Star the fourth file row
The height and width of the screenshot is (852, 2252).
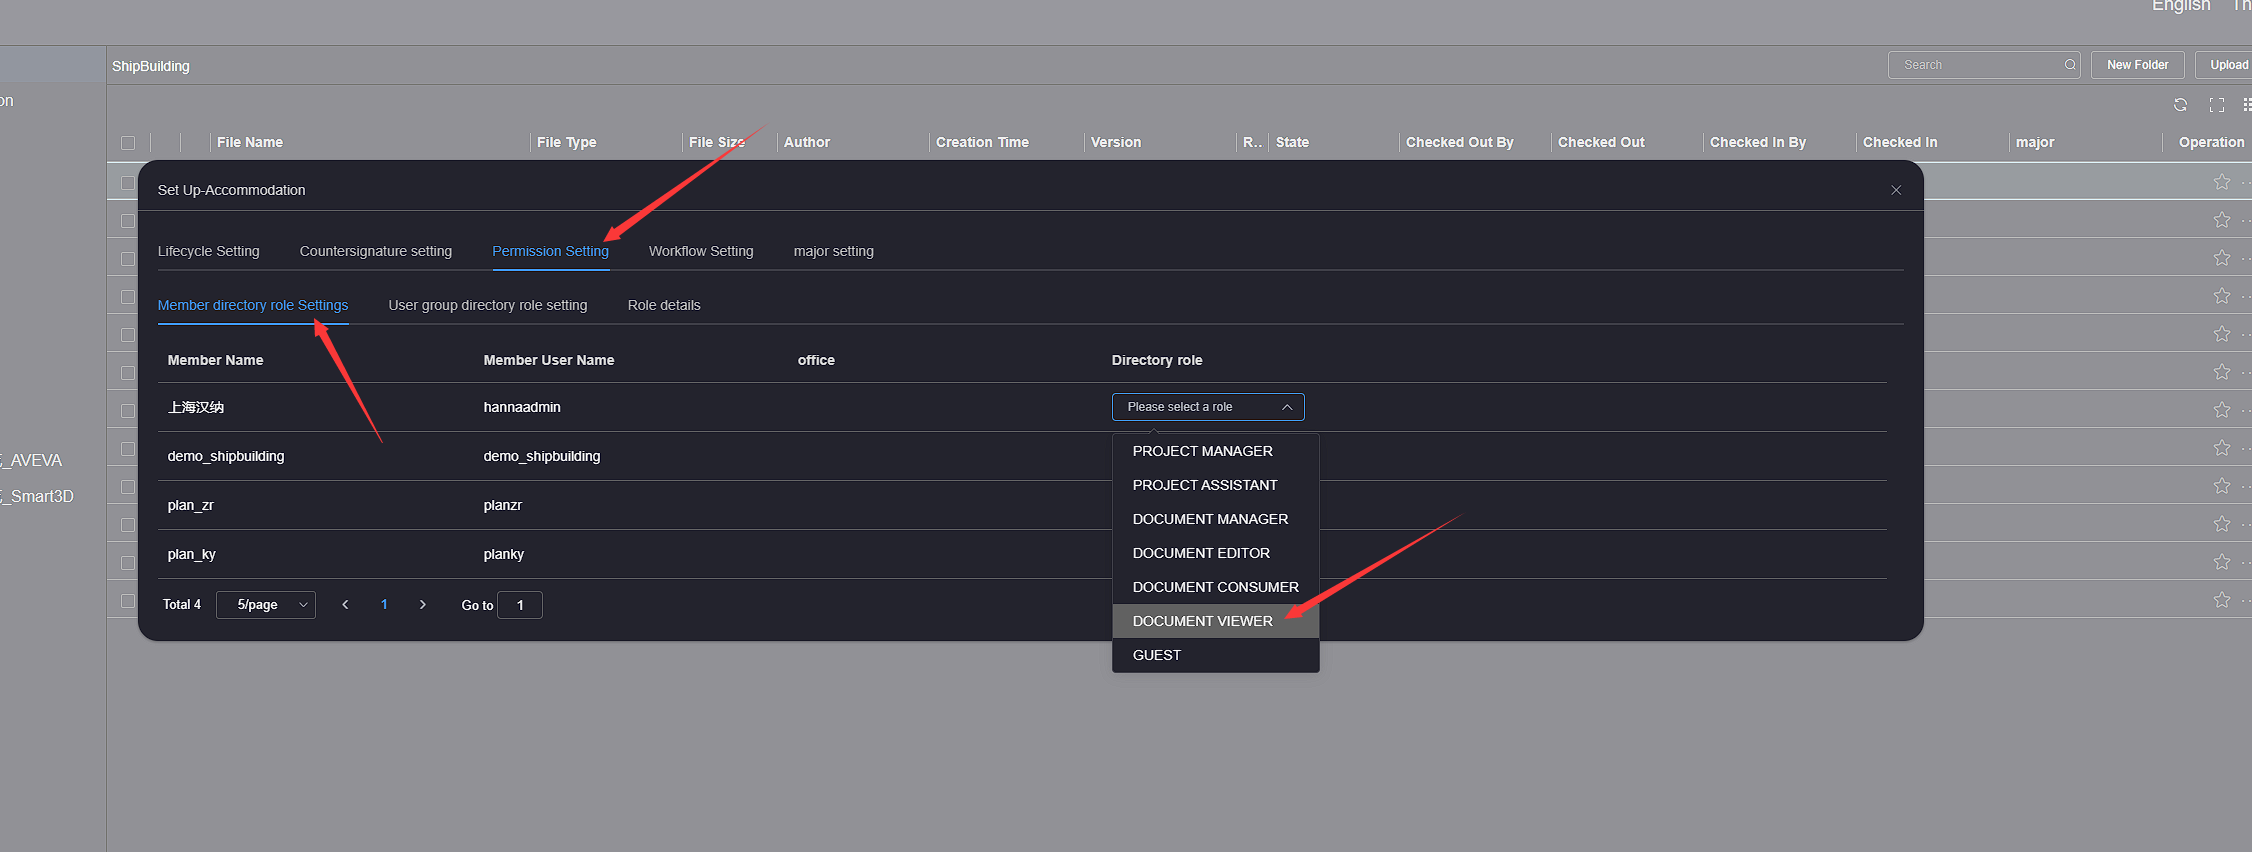coord(2222,296)
